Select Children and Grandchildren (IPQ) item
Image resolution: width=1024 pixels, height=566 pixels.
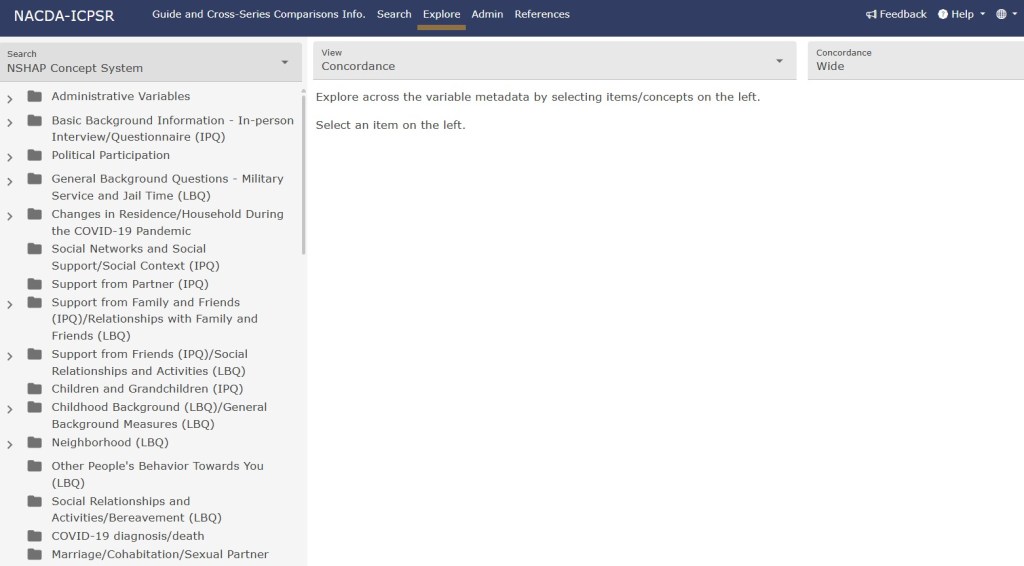pyautogui.click(x=147, y=389)
